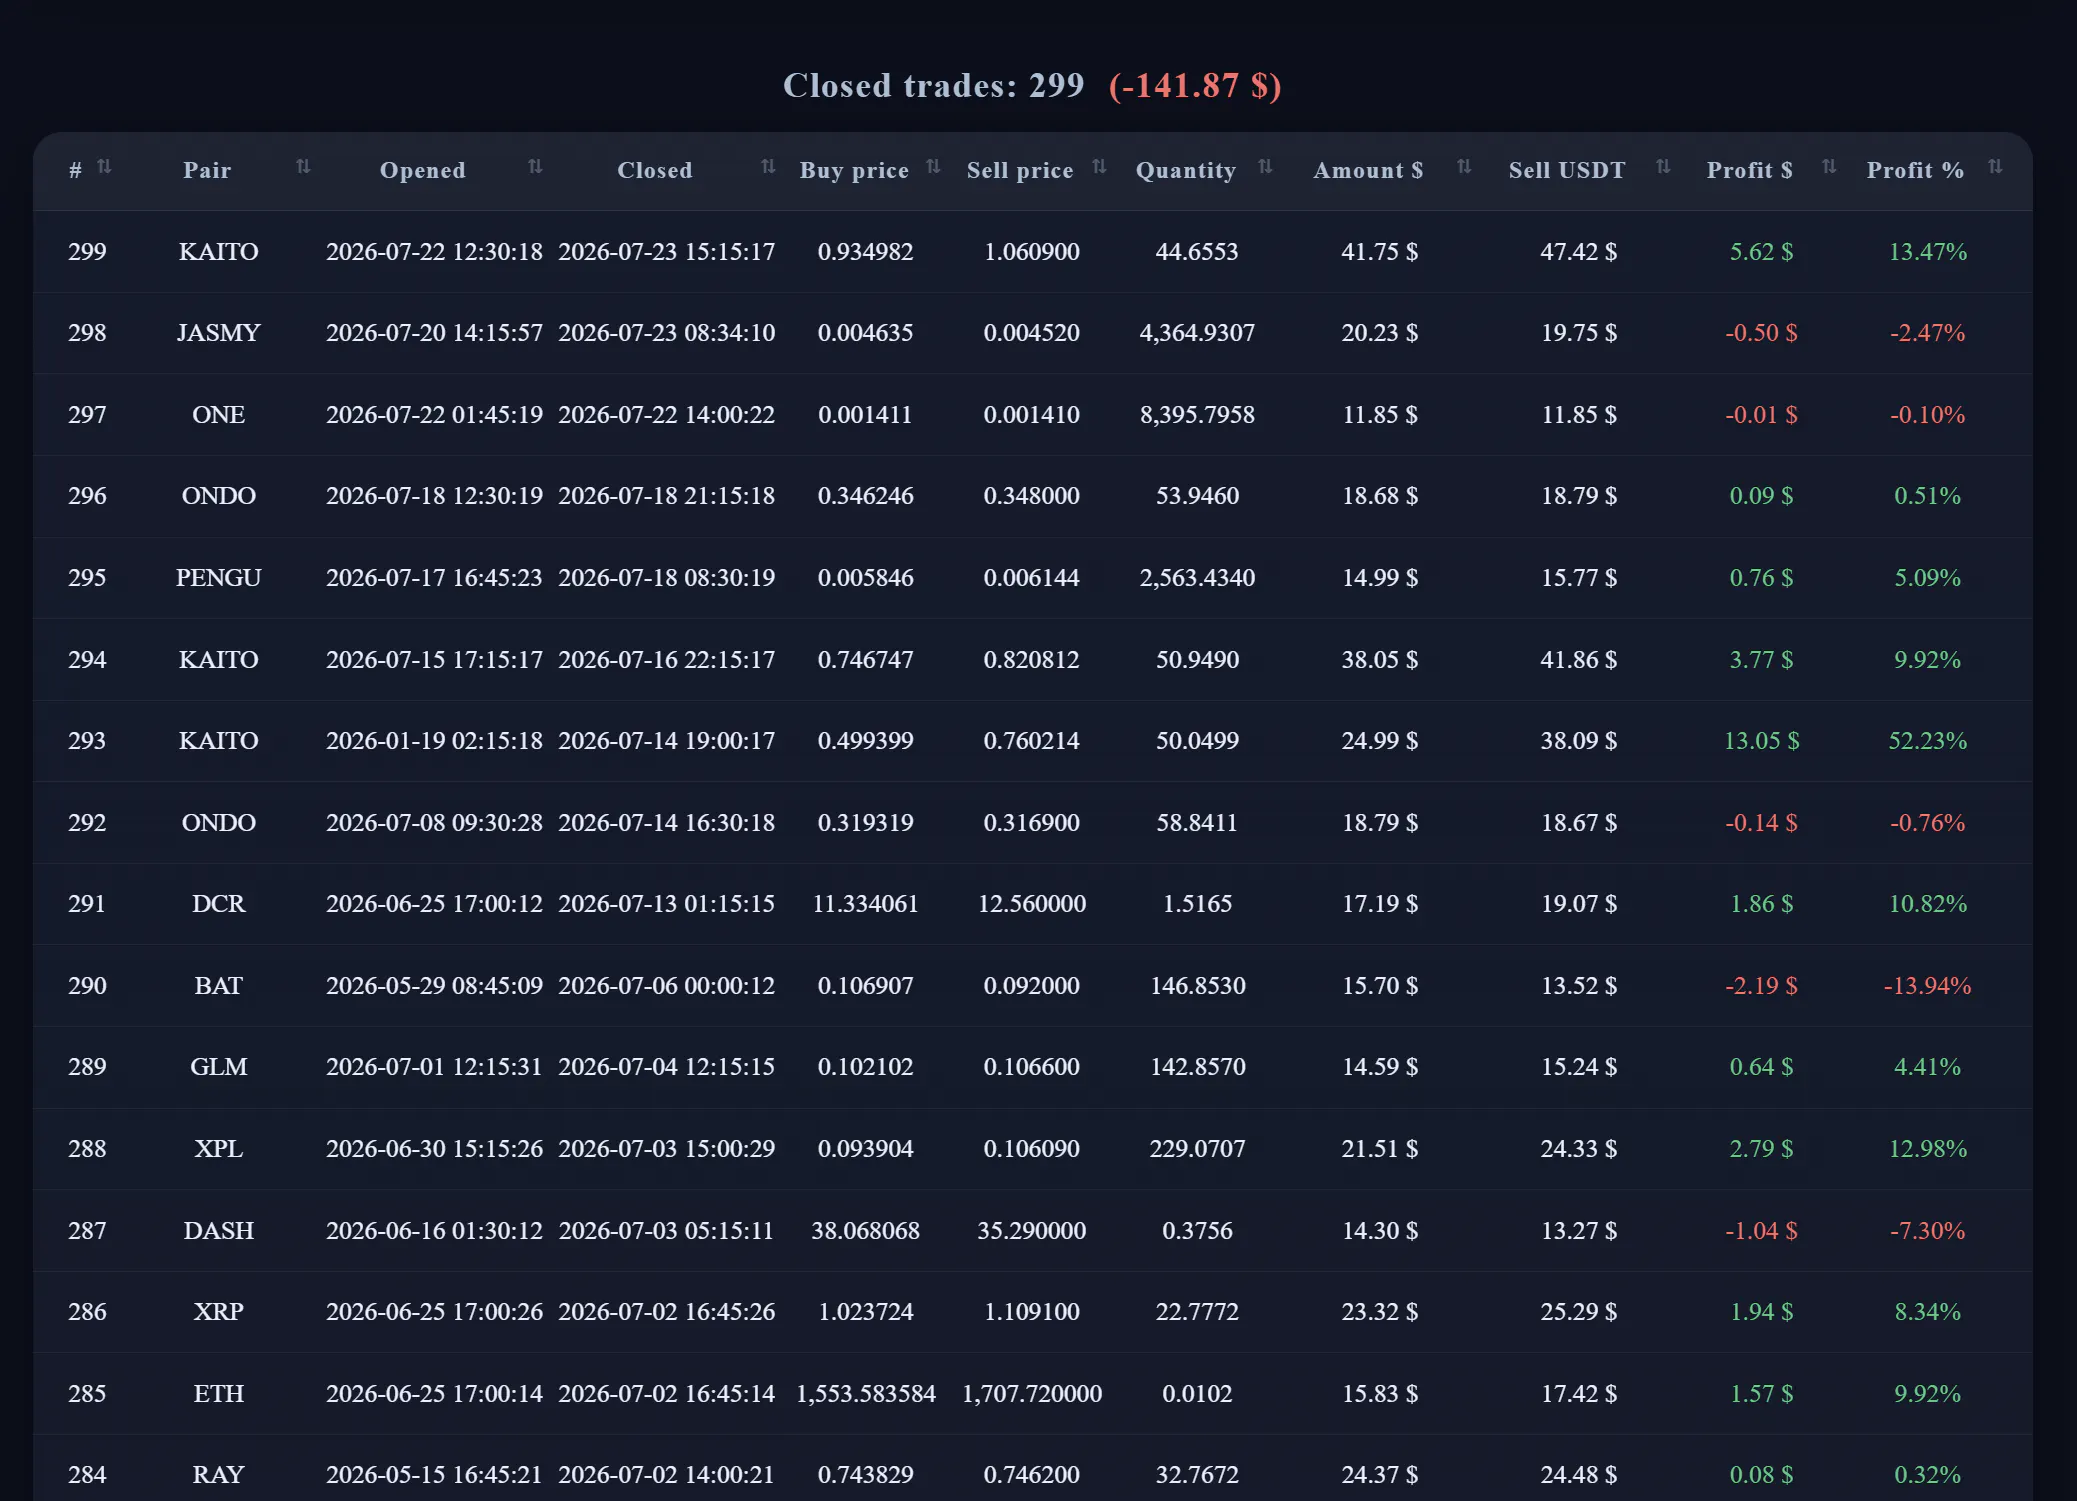Select Sell USDT 47.42 $ cell

1578,252
